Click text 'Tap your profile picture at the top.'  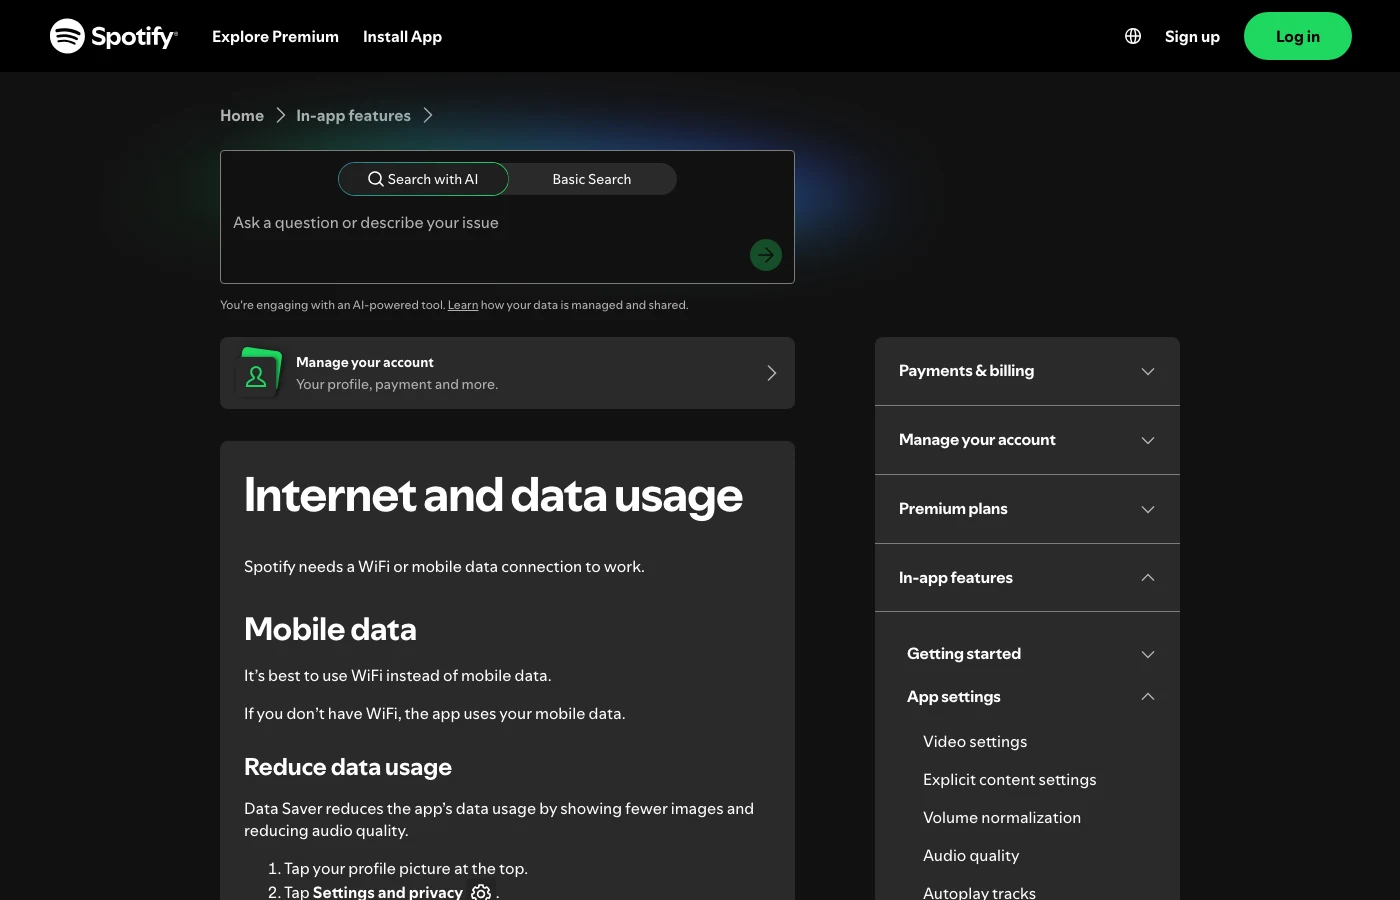[406, 869]
